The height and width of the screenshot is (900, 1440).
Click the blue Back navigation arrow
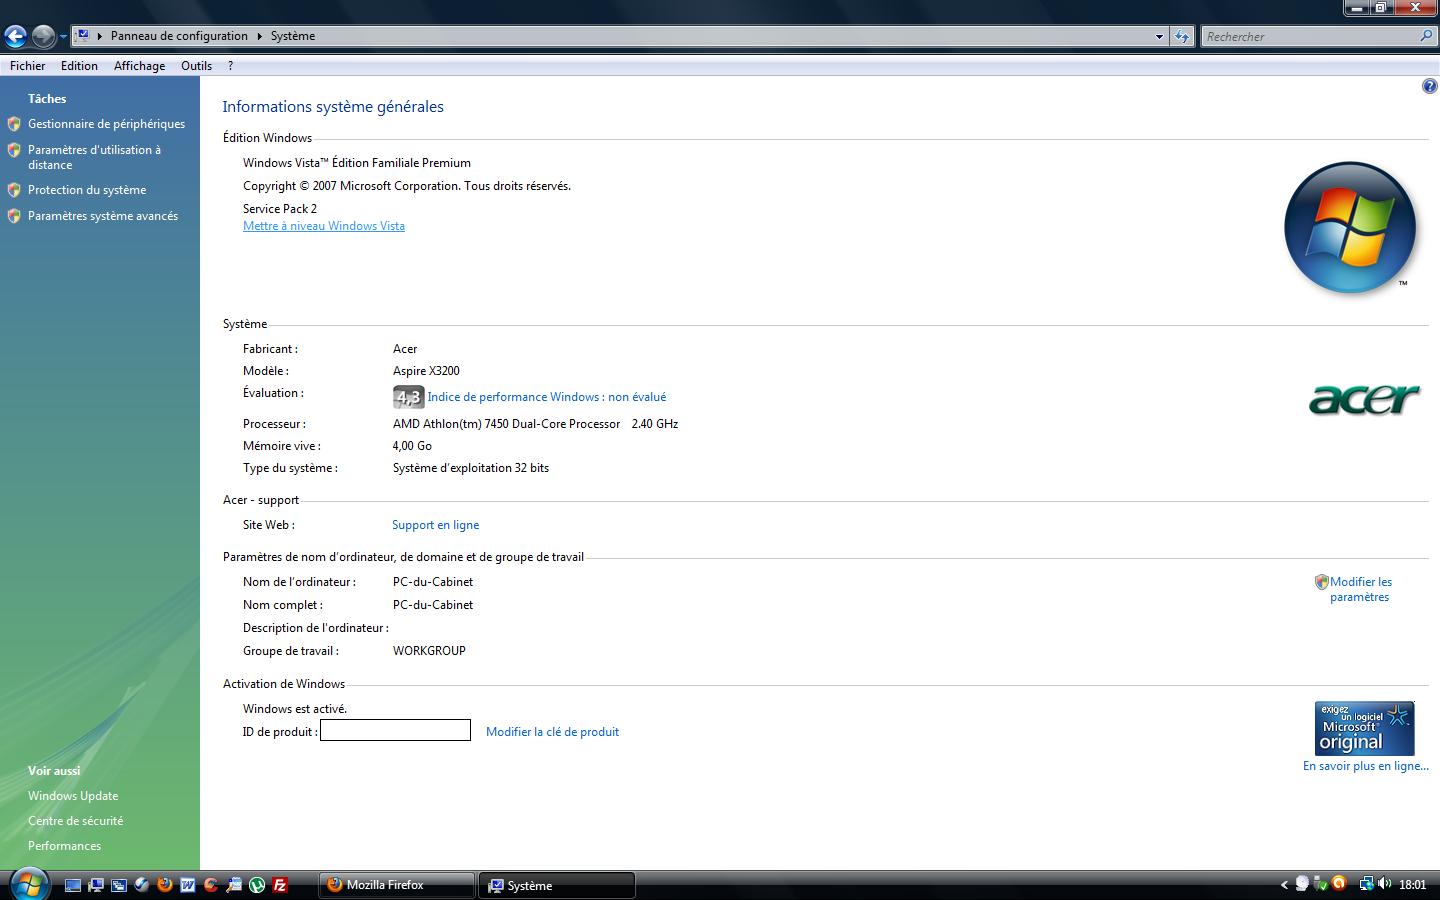tap(15, 36)
